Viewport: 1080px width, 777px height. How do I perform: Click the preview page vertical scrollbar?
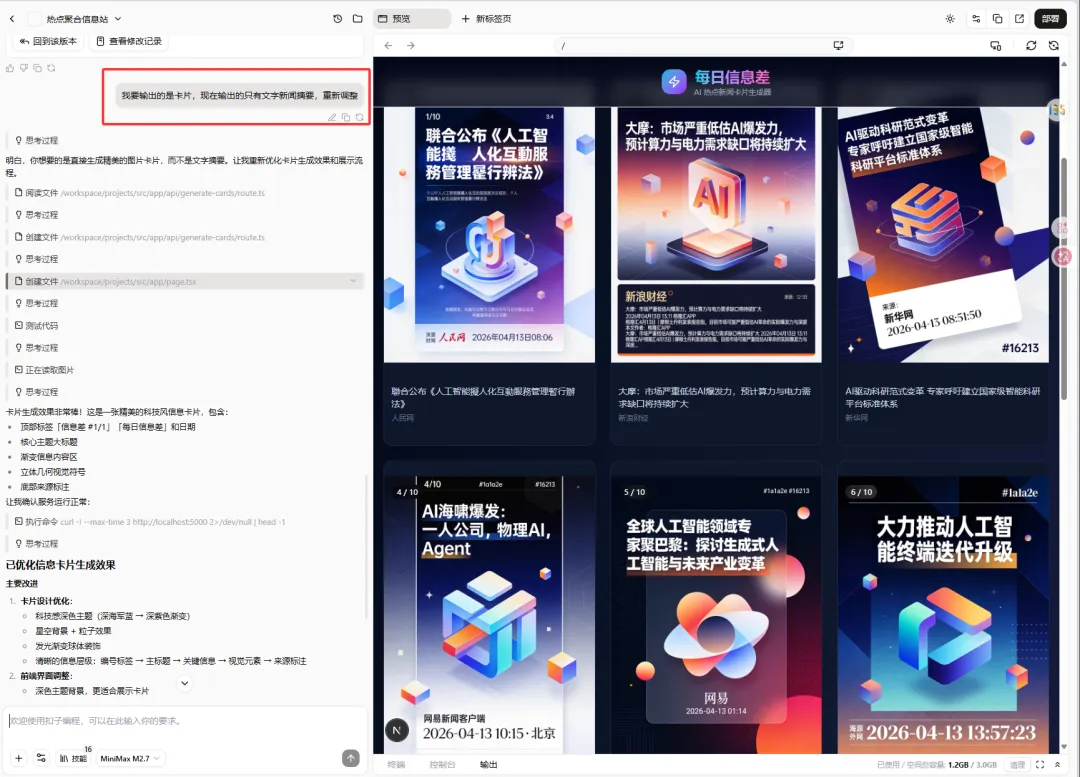pyautogui.click(x=1064, y=279)
